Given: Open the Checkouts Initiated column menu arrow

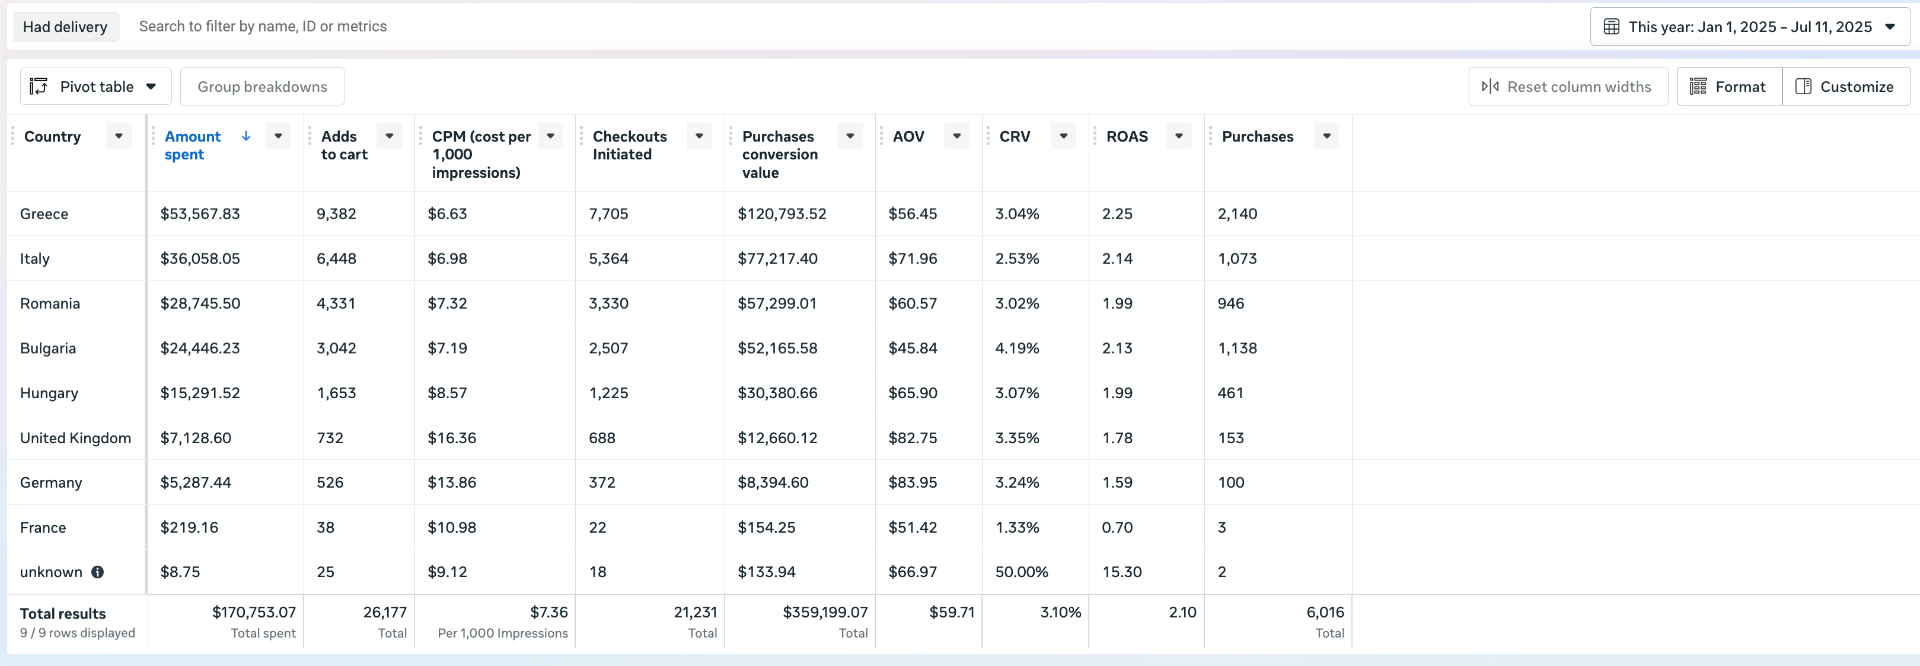Looking at the screenshot, I should click(x=699, y=136).
